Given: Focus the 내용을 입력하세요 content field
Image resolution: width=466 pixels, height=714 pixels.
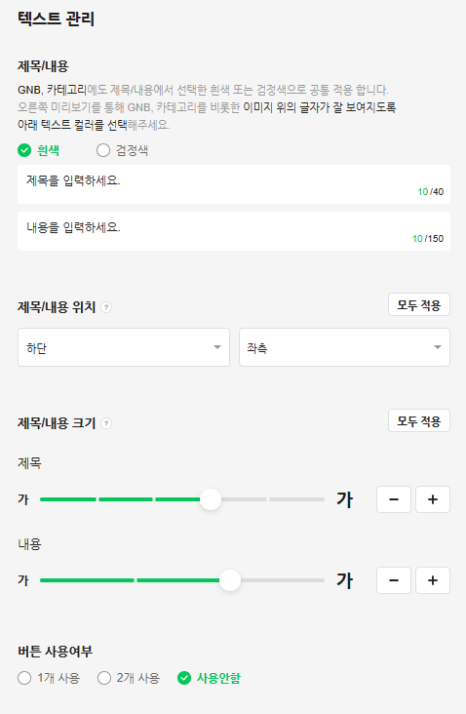Looking at the screenshot, I should tap(234, 231).
